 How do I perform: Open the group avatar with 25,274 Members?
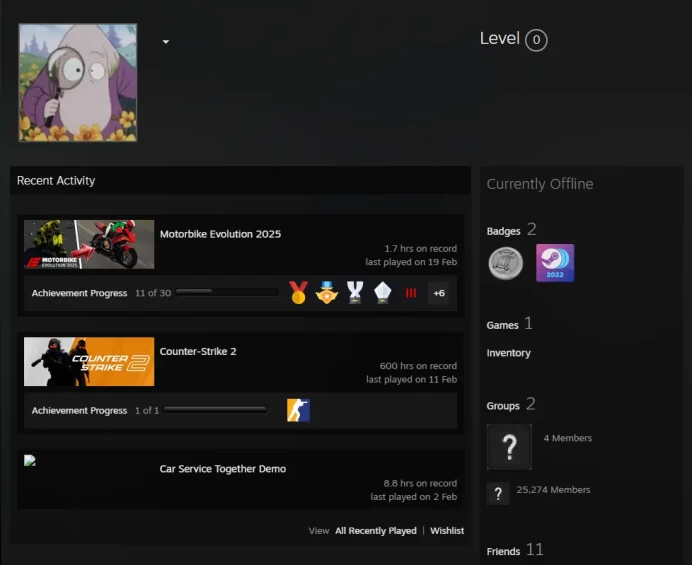coord(498,493)
